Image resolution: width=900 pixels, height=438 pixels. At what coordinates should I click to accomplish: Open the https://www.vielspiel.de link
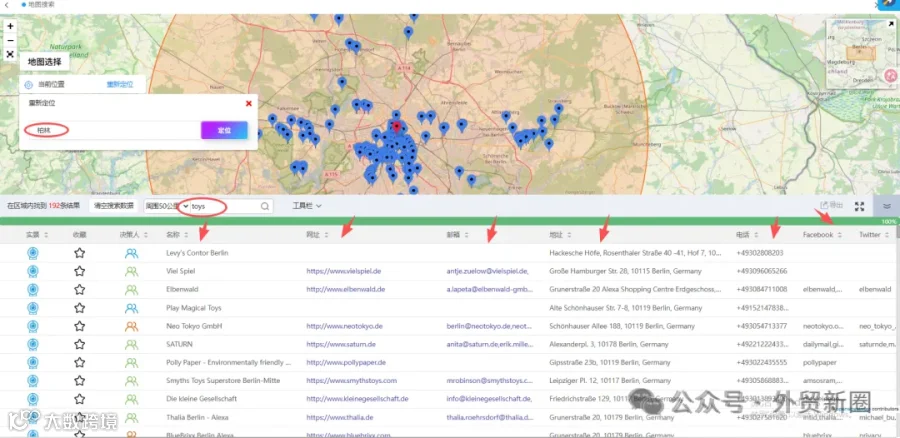[x=344, y=271]
